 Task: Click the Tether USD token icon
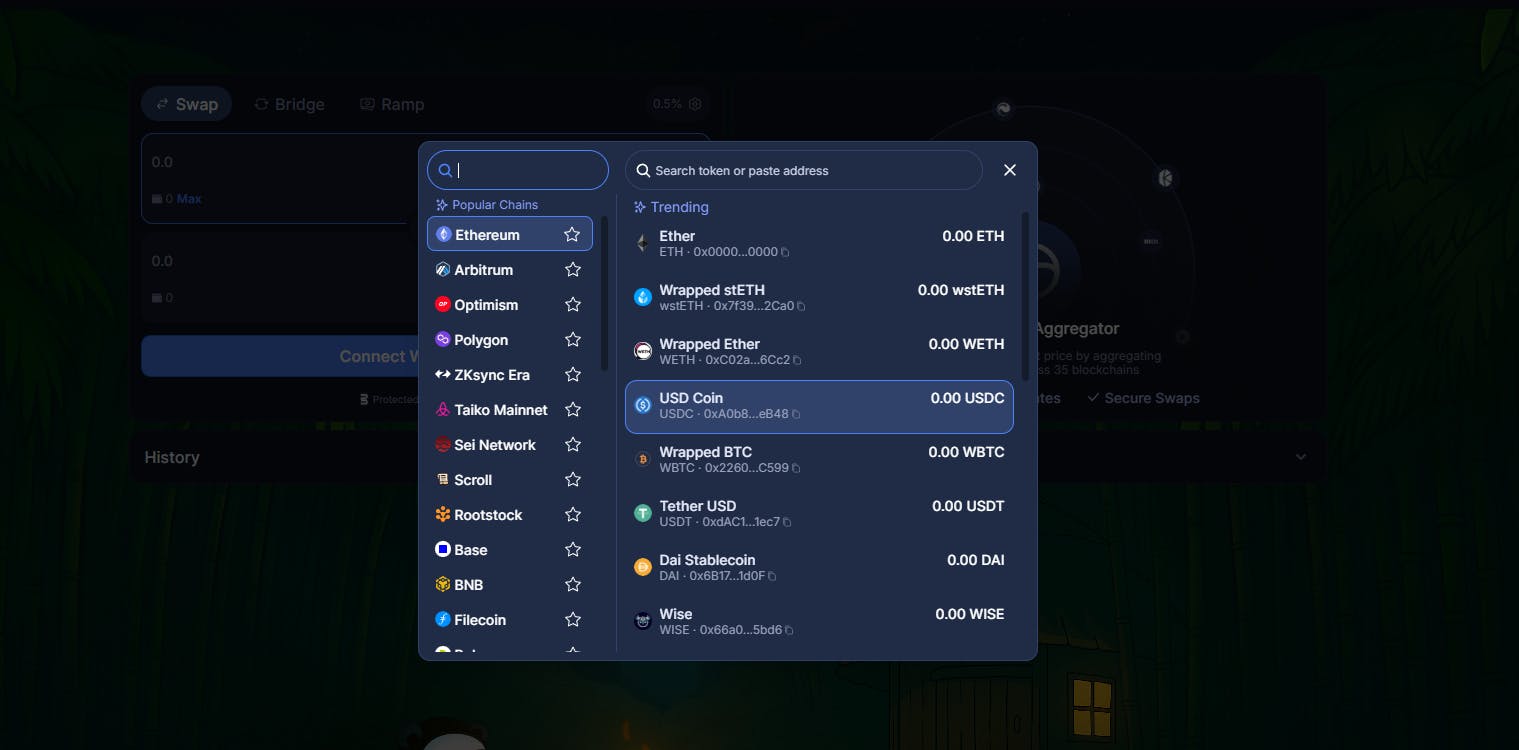pos(641,513)
